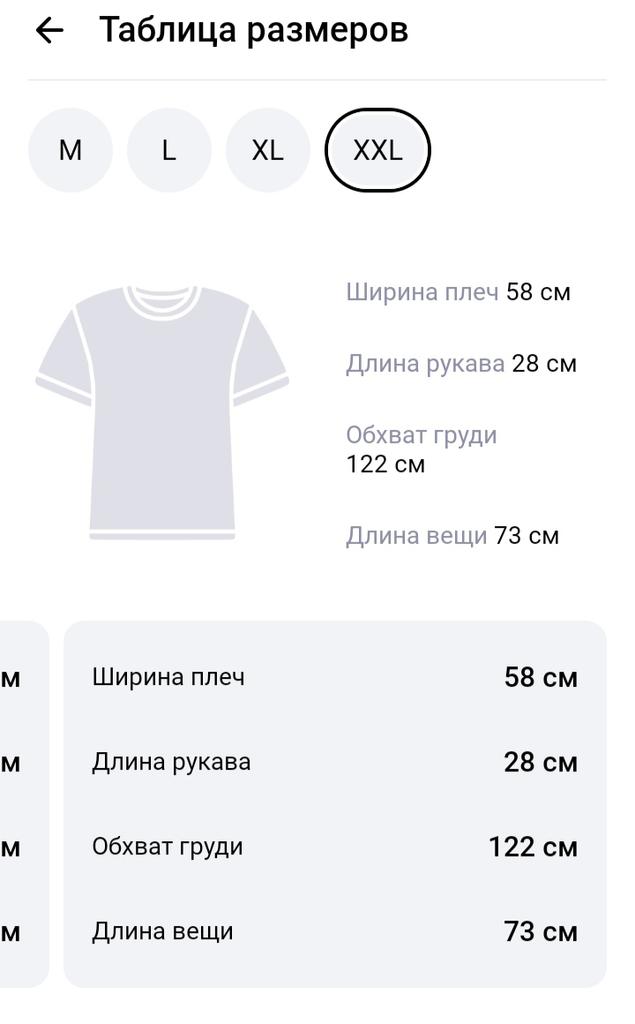Click the bold "73 см" value in the card
This screenshot has height=1024, width=635.
[x=541, y=933]
